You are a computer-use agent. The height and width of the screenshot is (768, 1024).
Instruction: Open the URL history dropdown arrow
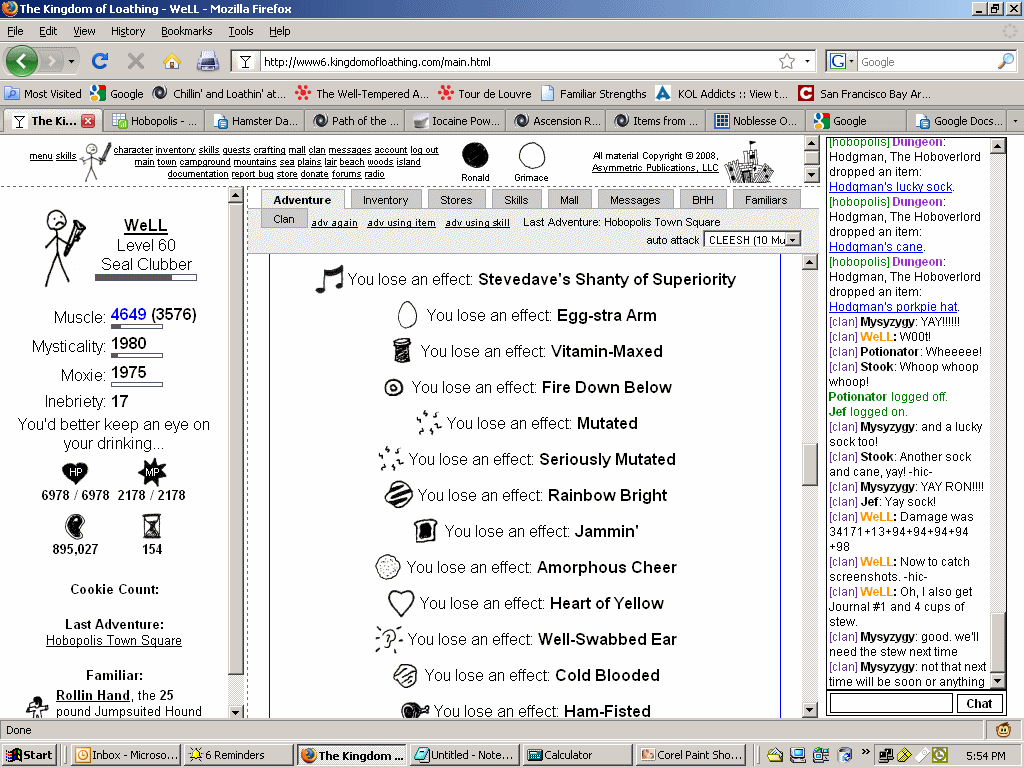pos(808,62)
